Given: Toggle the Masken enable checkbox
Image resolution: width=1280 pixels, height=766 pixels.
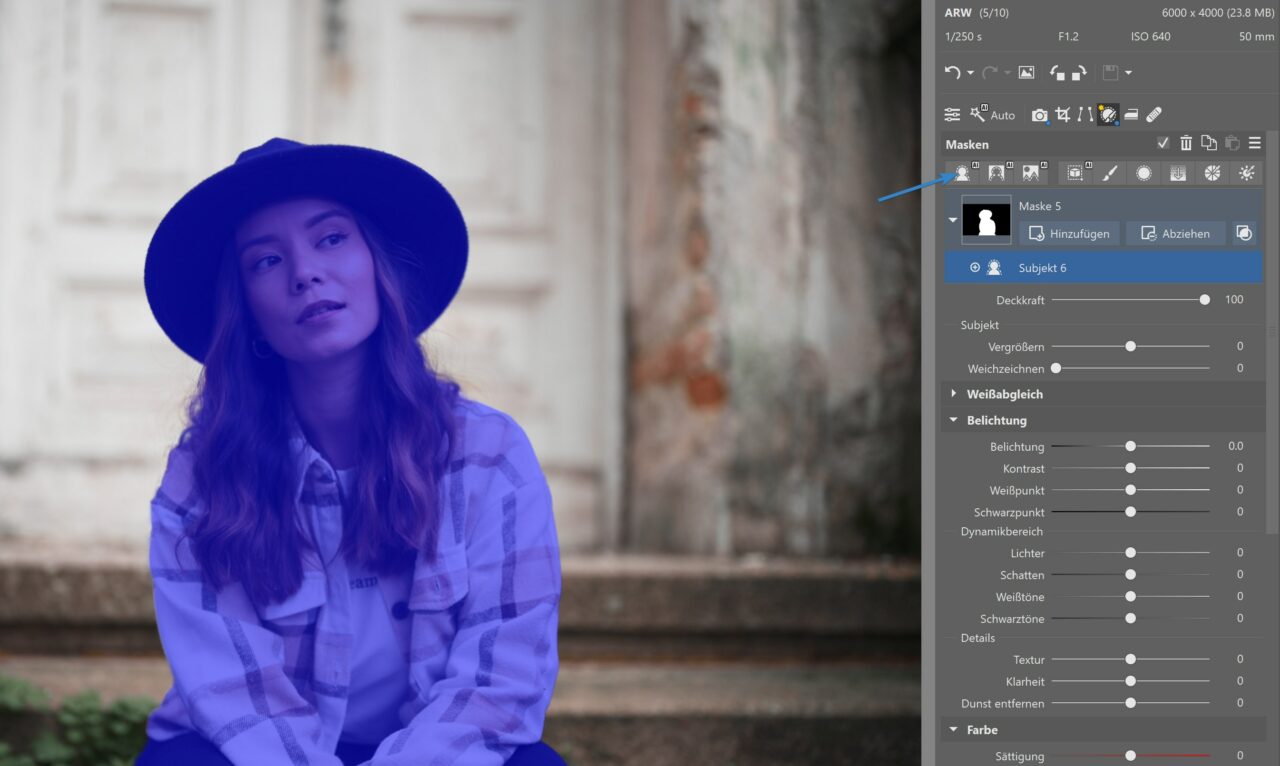Looking at the screenshot, I should [x=1162, y=144].
